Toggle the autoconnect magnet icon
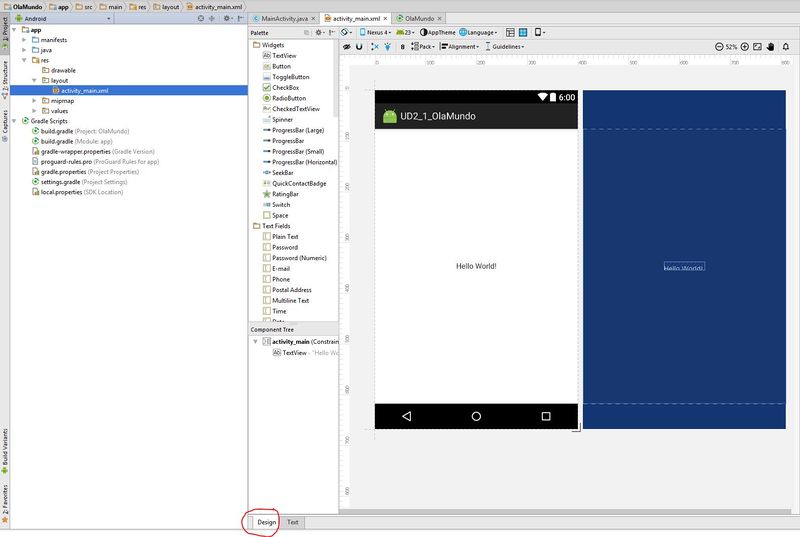 (359, 46)
